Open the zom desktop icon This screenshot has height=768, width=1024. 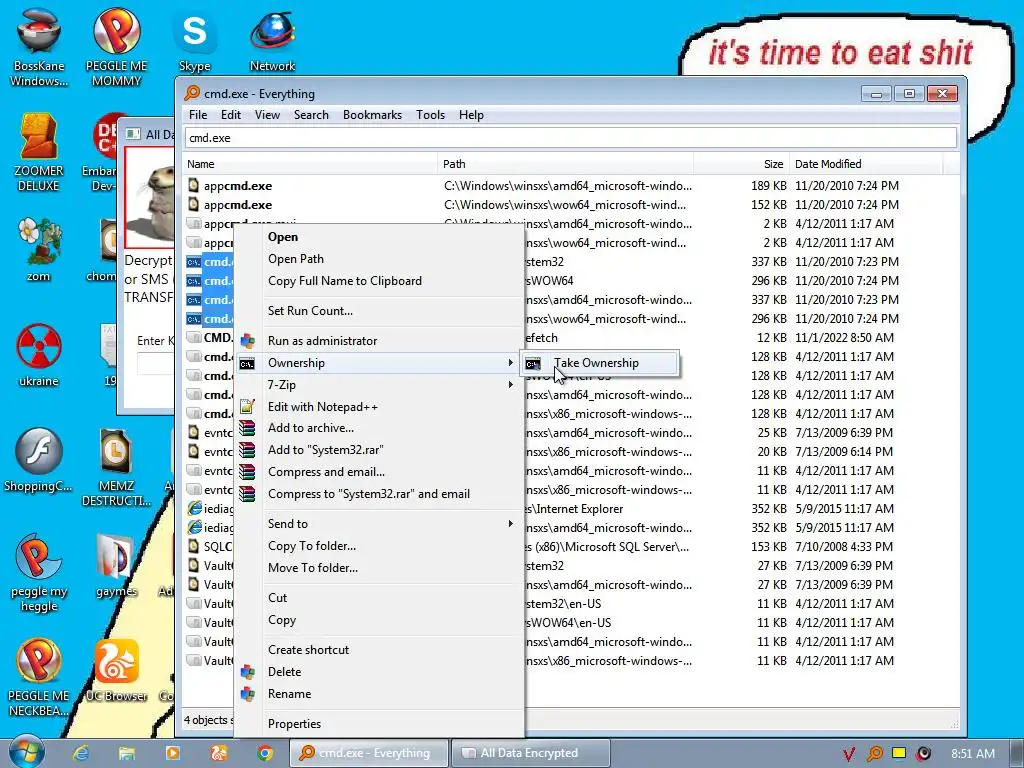39,249
